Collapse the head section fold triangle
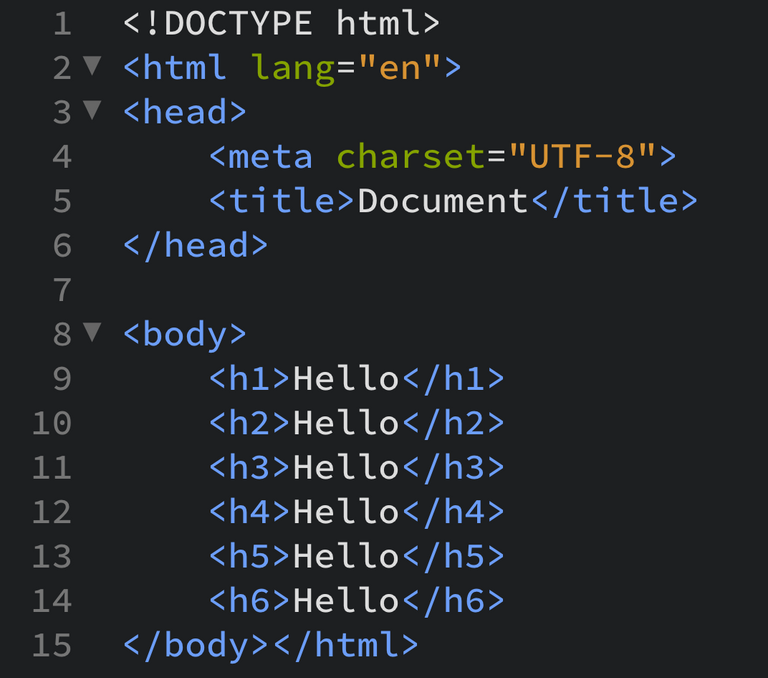768x678 pixels. [92, 110]
